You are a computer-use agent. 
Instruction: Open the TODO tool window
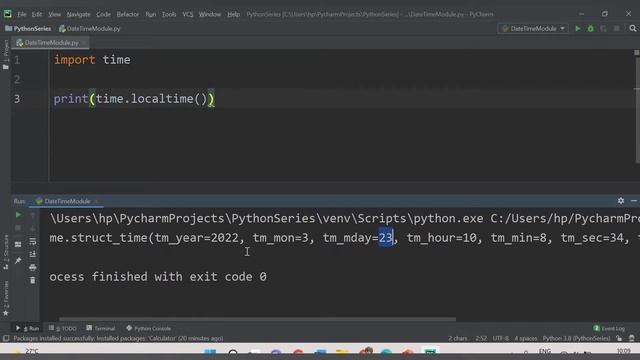point(62,328)
